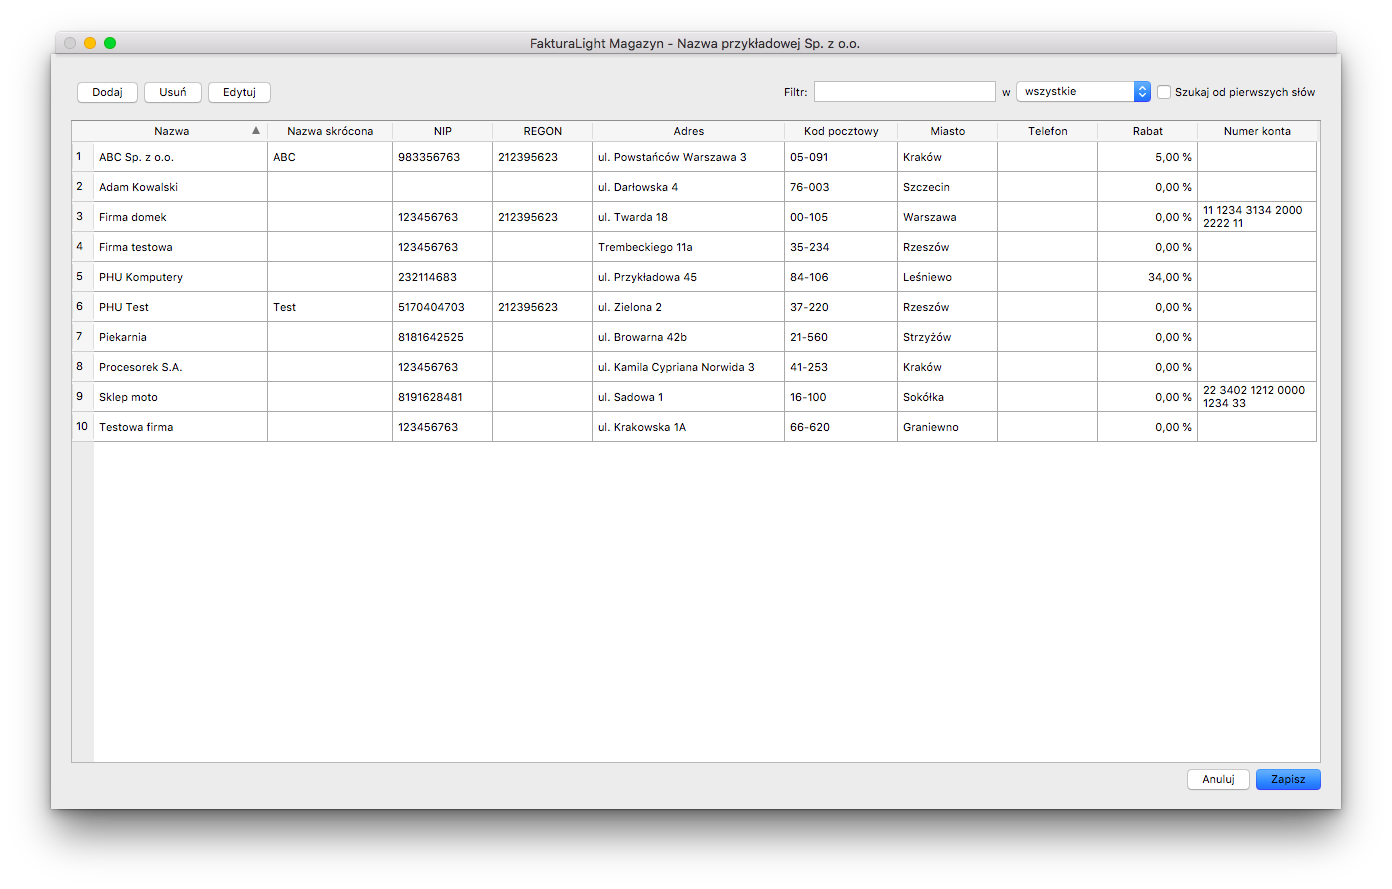Viewport: 1392px width, 889px height.
Task: Click the green zoom window button
Action: [x=110, y=43]
